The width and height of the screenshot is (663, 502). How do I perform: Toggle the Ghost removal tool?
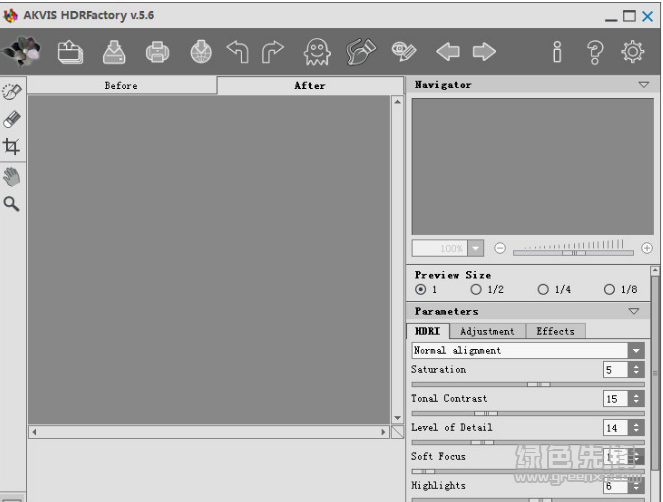pos(317,52)
